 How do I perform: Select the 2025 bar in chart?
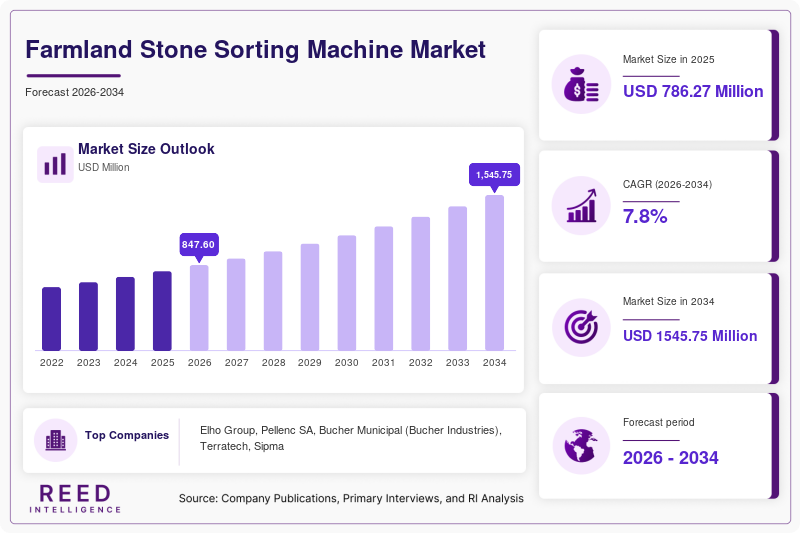(x=162, y=311)
